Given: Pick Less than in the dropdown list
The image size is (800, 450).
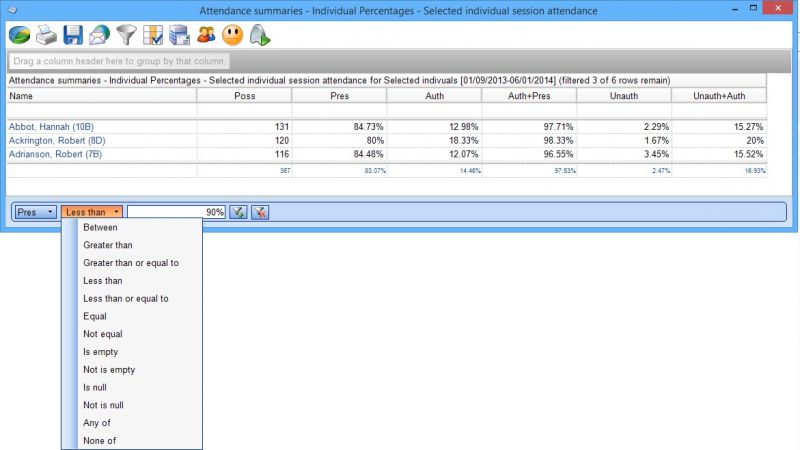Looking at the screenshot, I should (x=103, y=281).
